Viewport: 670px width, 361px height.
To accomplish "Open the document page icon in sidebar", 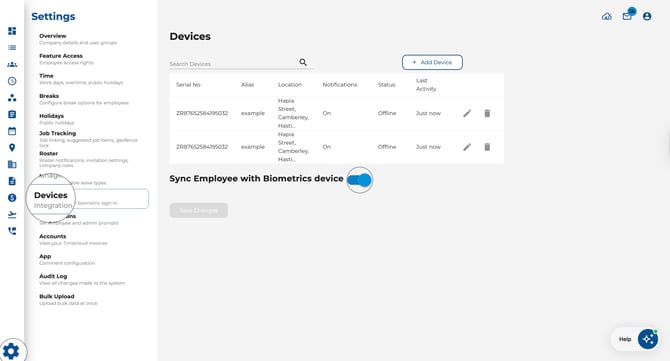I will (12, 181).
